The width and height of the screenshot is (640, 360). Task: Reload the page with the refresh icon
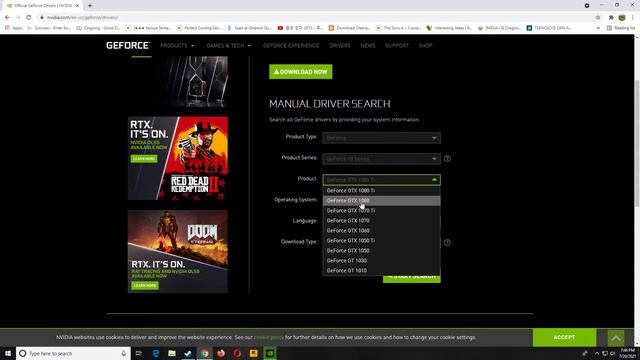tap(29, 18)
